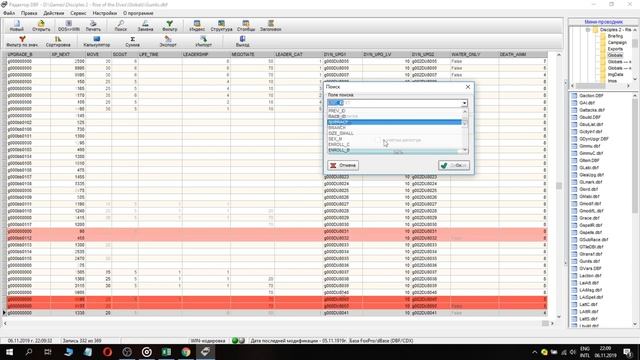
Task: Click the Замена (replace) toolbar icon
Action: point(145,26)
